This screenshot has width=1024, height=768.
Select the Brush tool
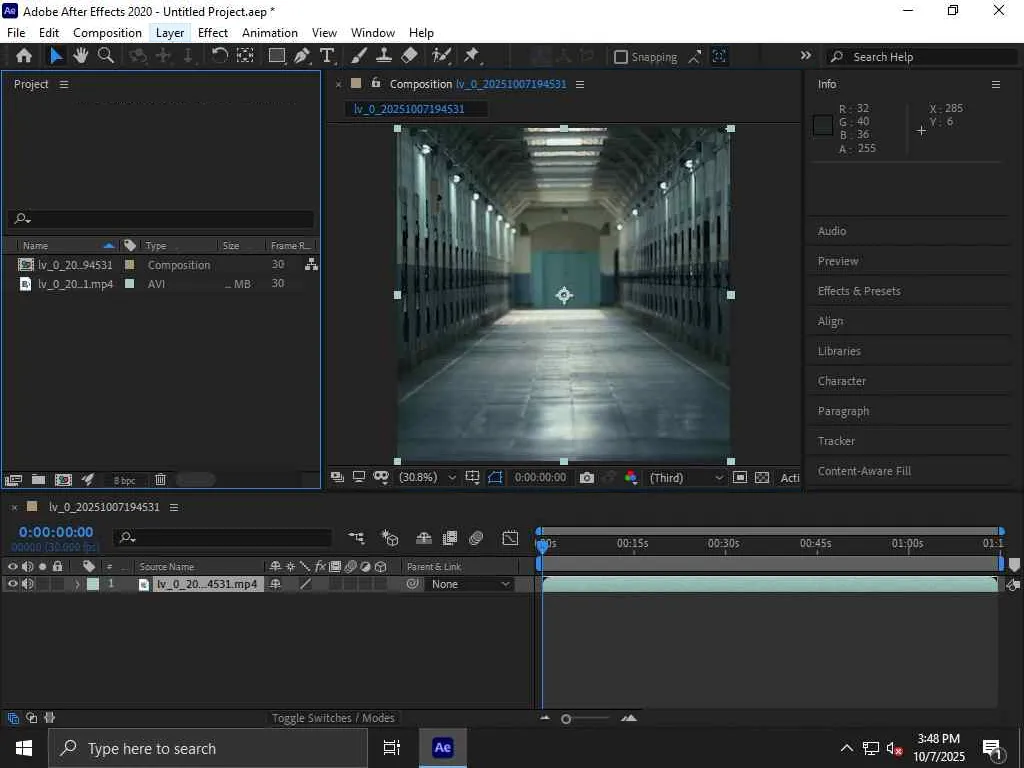pyautogui.click(x=359, y=56)
